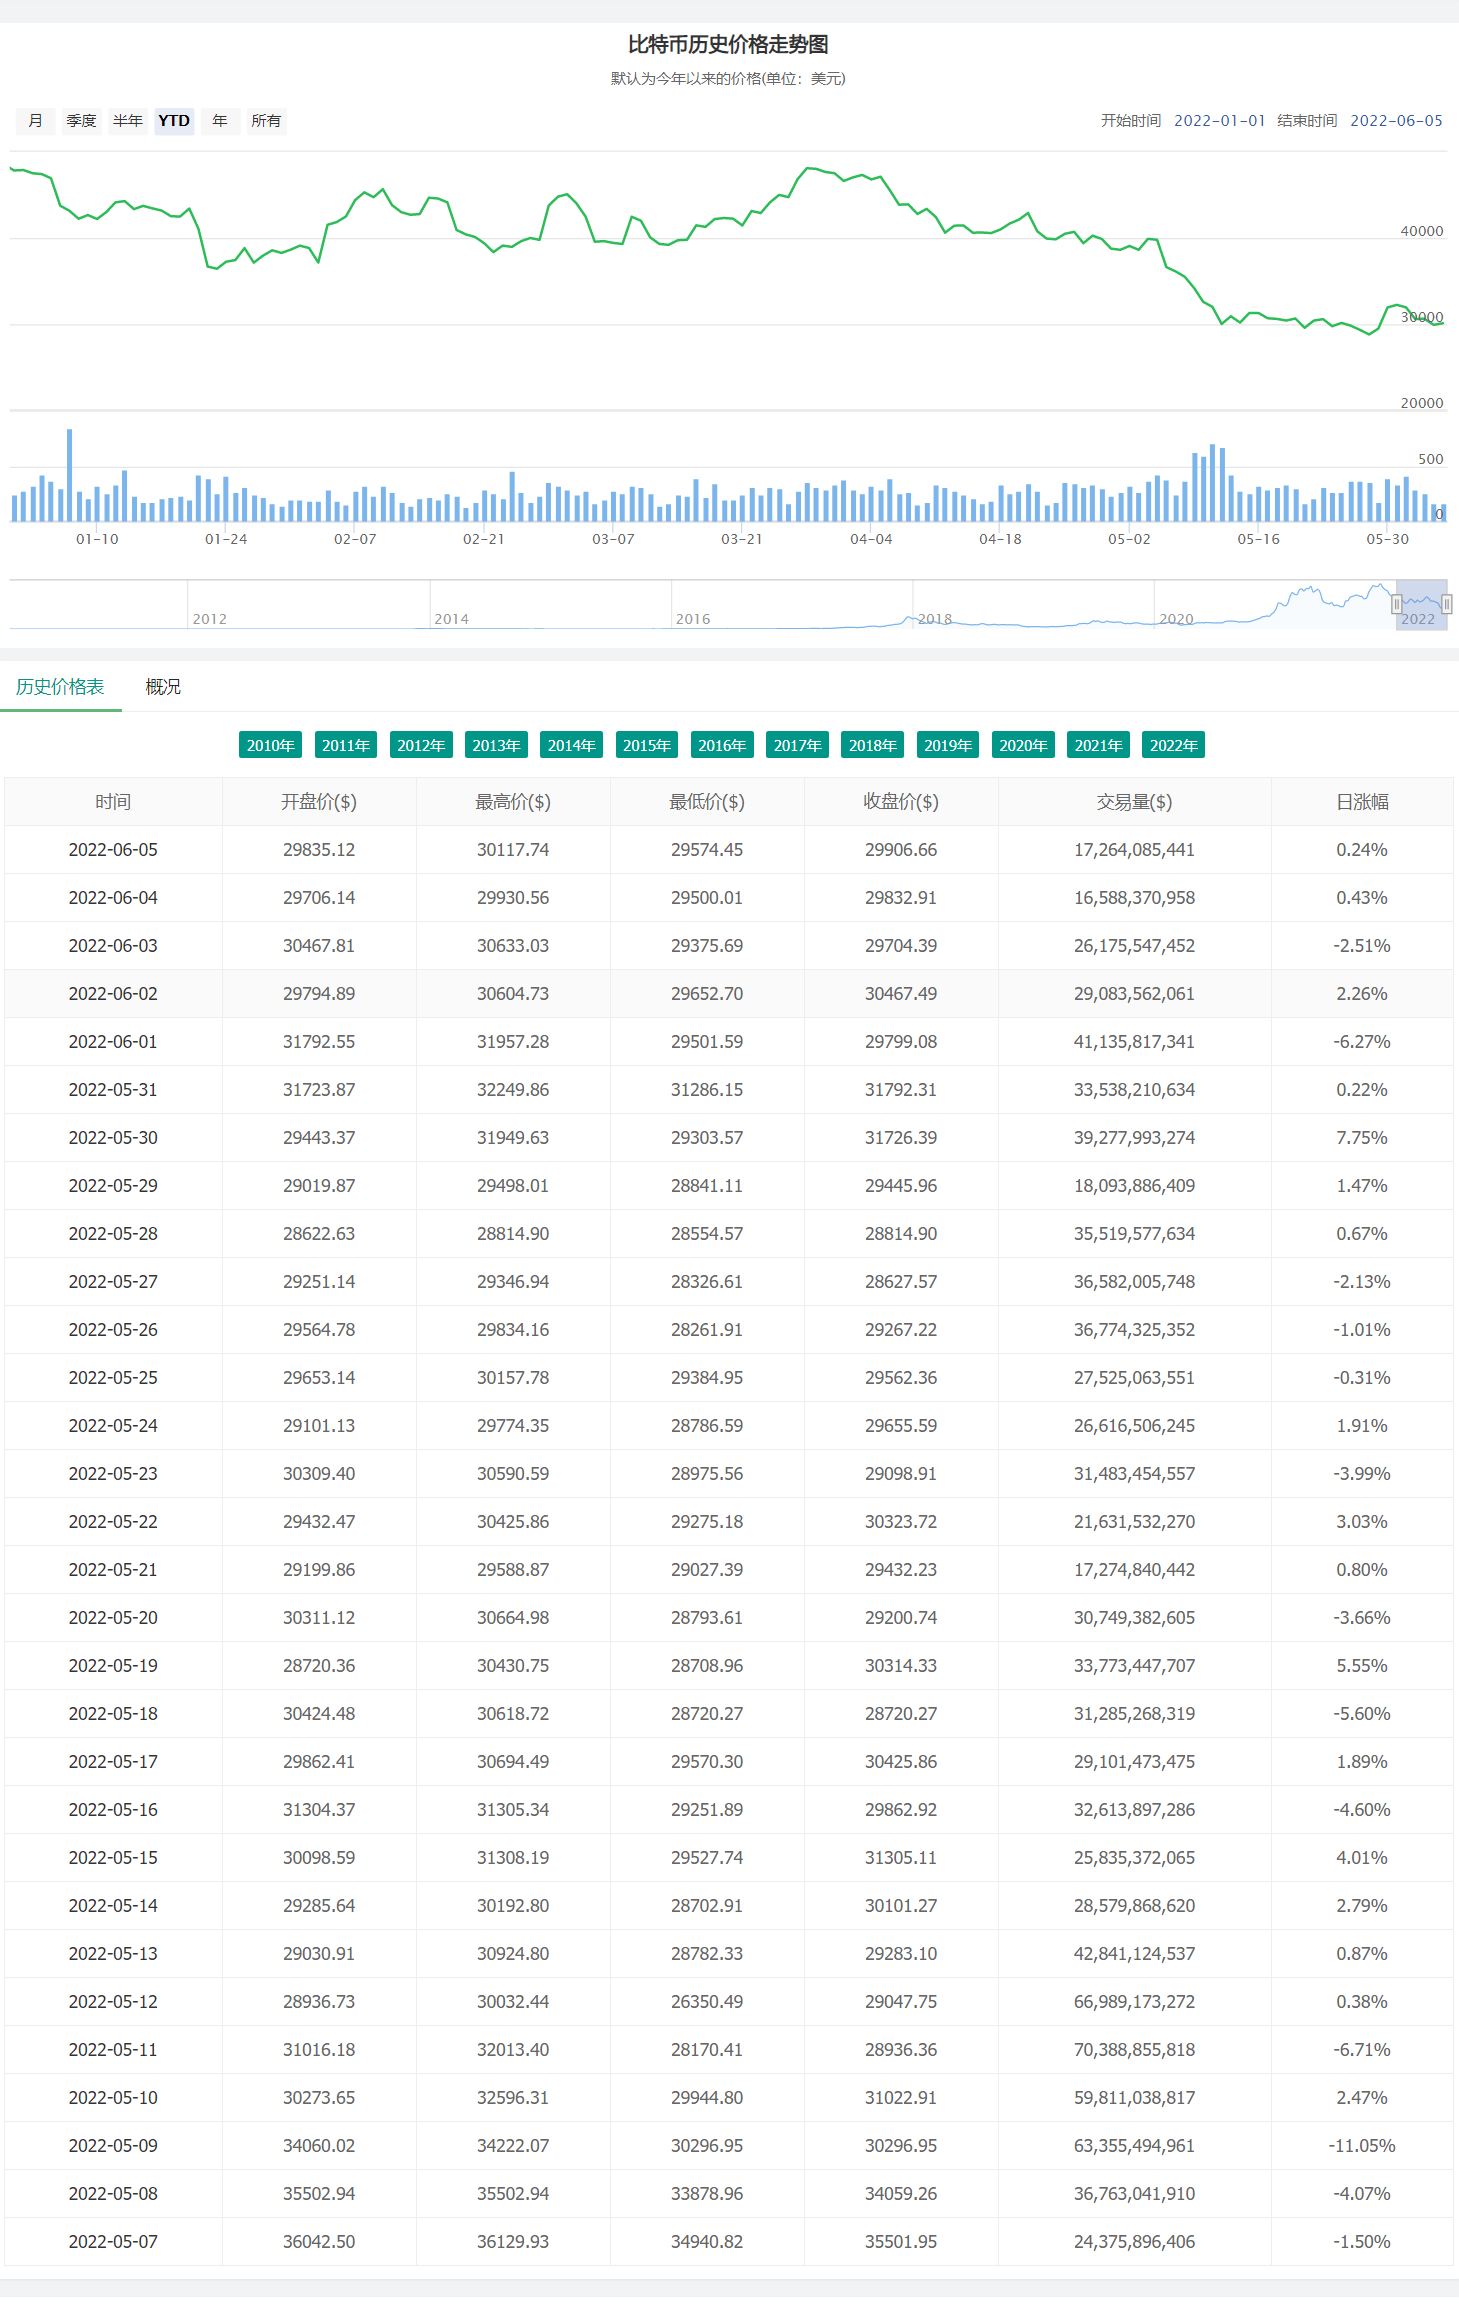Show price data for 2017年
1459x2304 pixels.
[797, 745]
